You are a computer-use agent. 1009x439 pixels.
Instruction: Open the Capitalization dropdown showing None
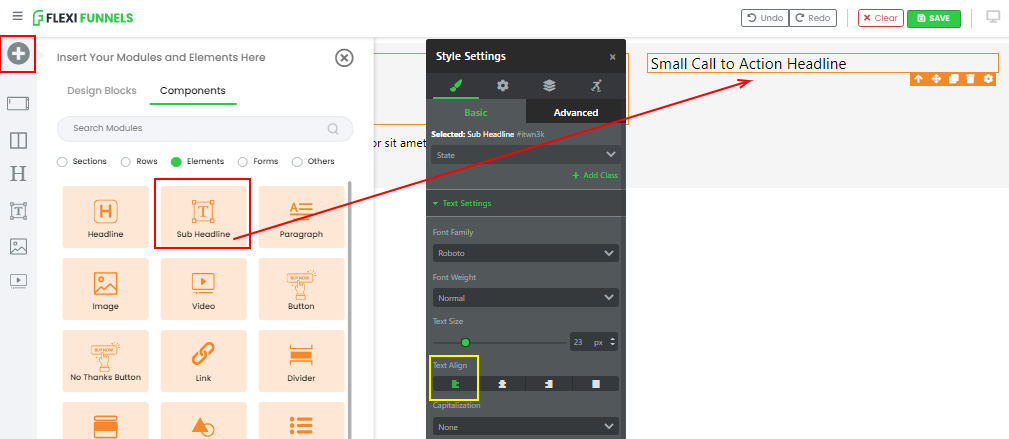(x=526, y=426)
